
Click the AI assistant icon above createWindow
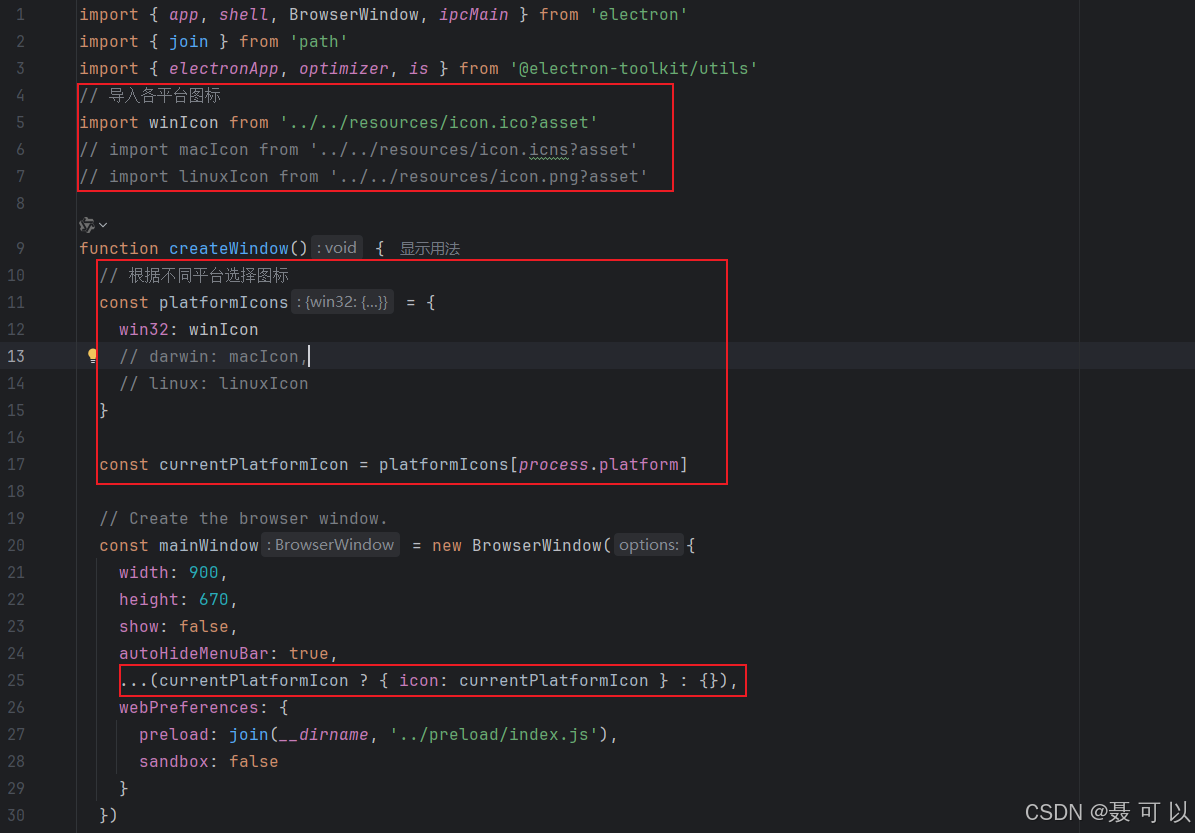click(x=87, y=225)
